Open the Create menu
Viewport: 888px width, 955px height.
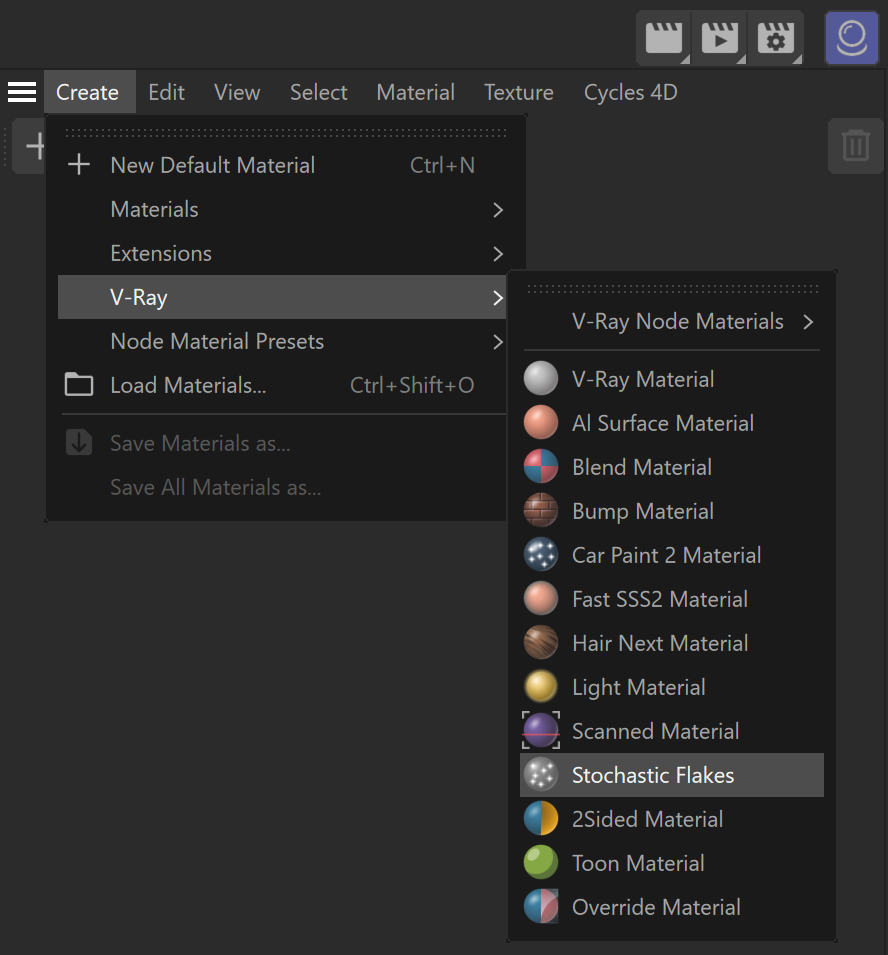coord(88,92)
